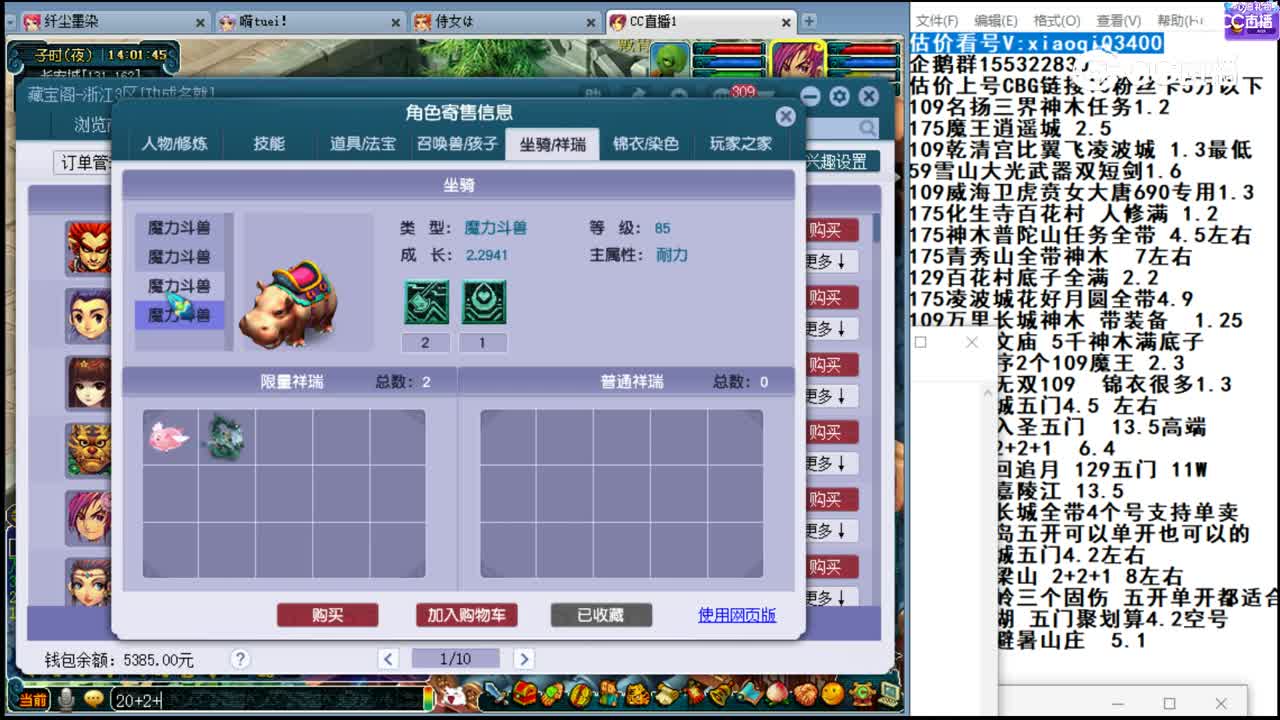Click the 已收藏 button

click(x=601, y=615)
